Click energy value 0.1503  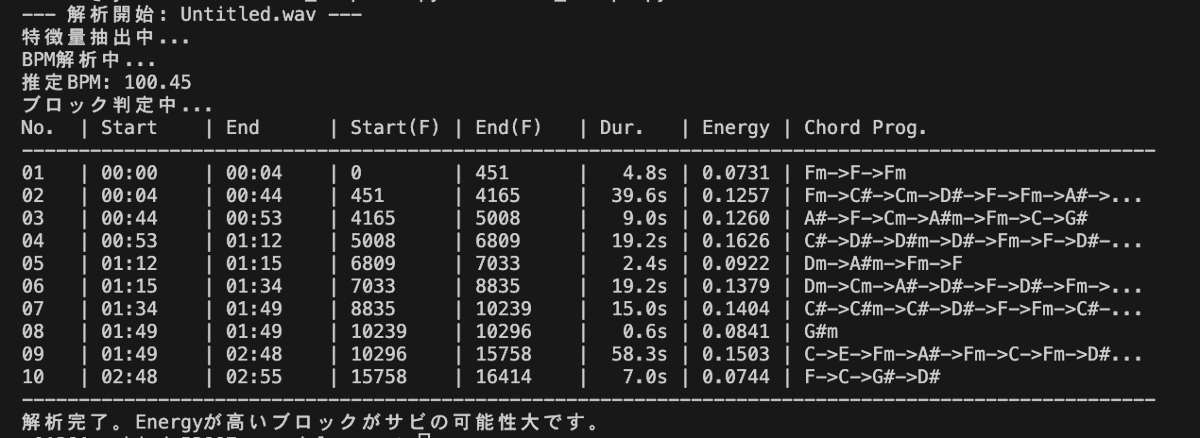736,352
